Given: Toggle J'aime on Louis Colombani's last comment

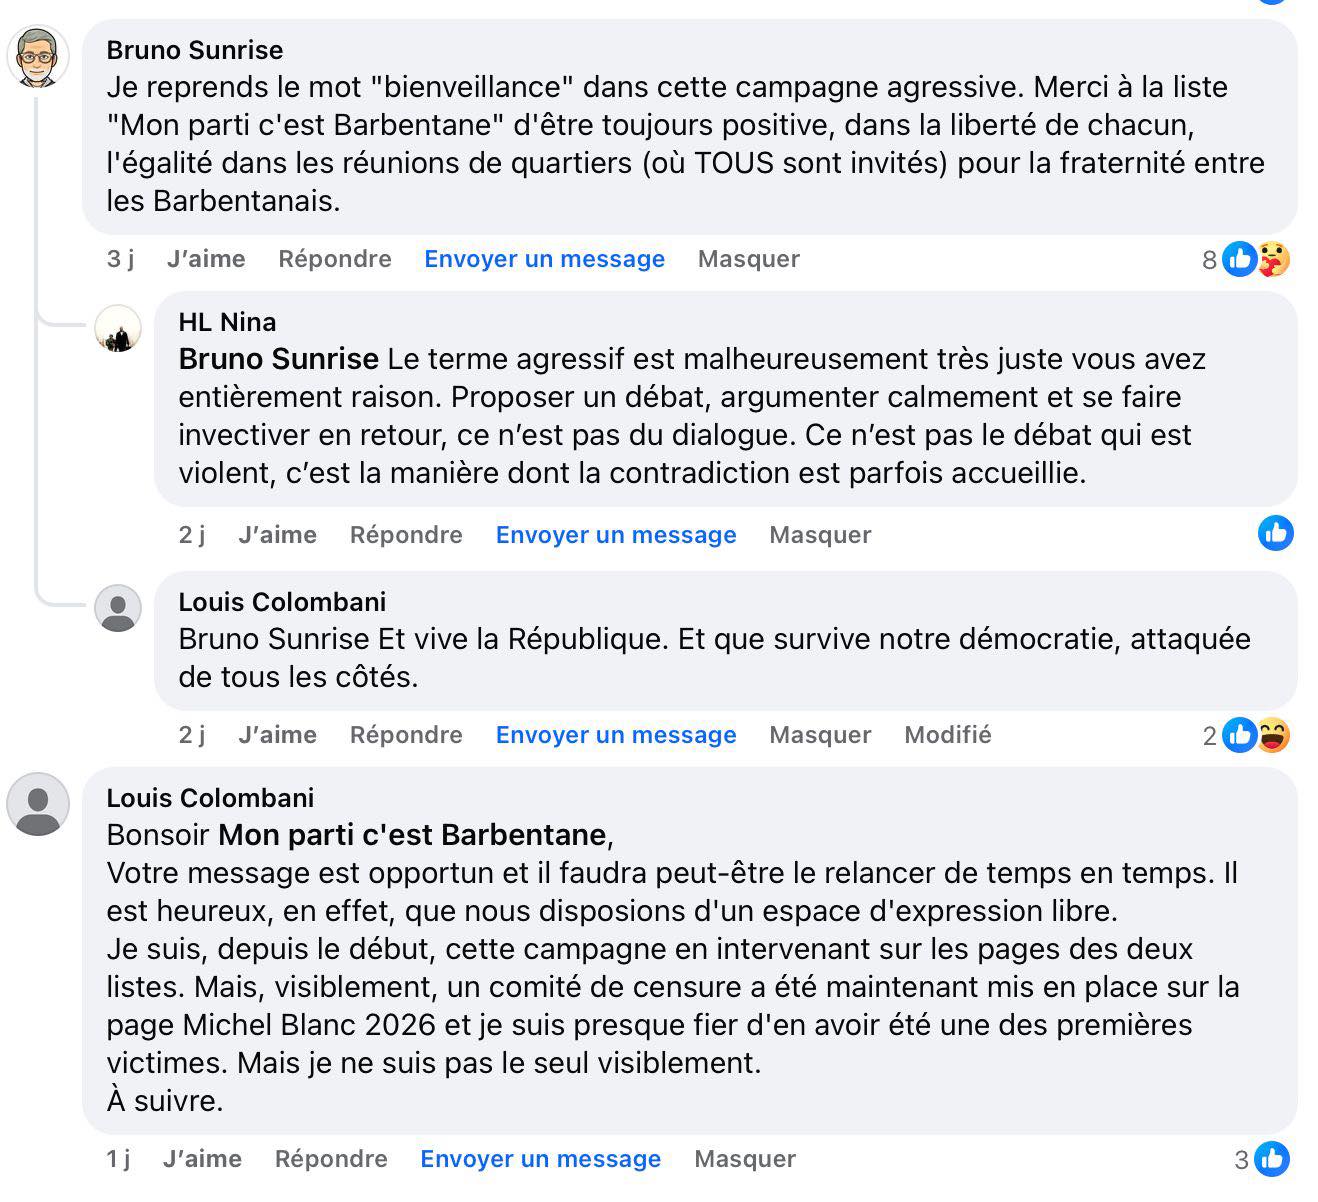Looking at the screenshot, I should click(x=202, y=1159).
